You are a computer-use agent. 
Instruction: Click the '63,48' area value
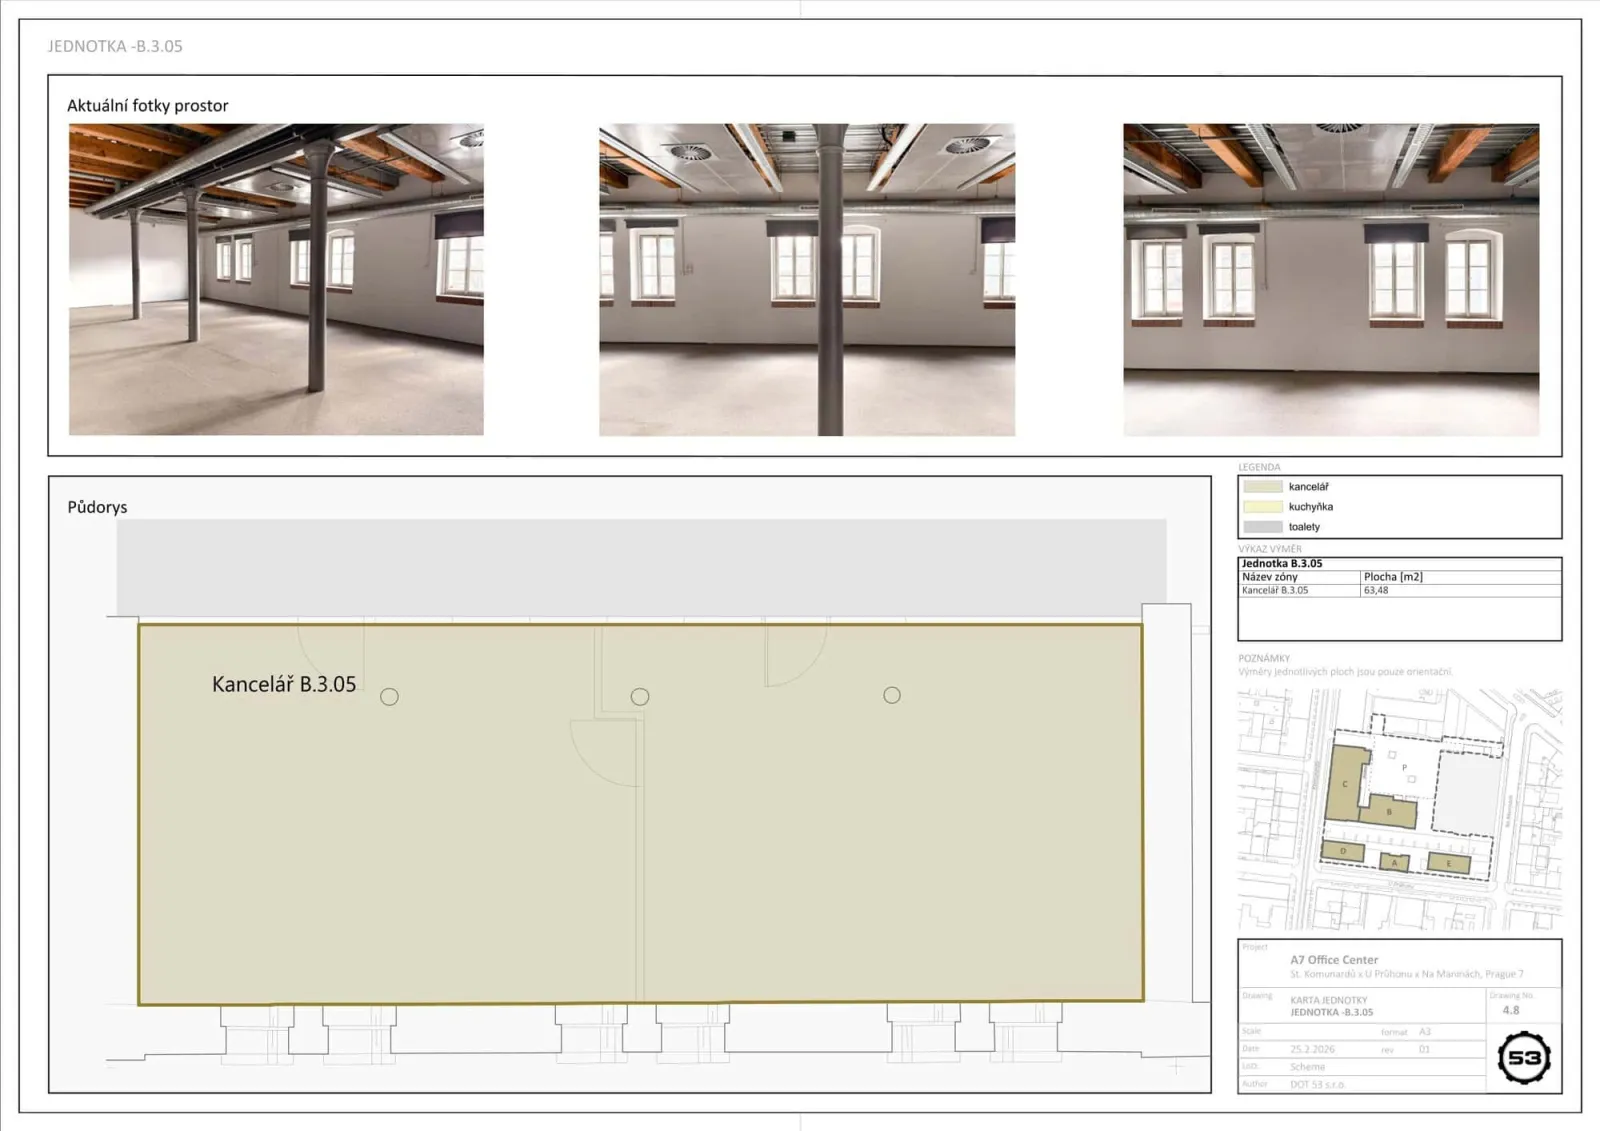pos(1376,590)
